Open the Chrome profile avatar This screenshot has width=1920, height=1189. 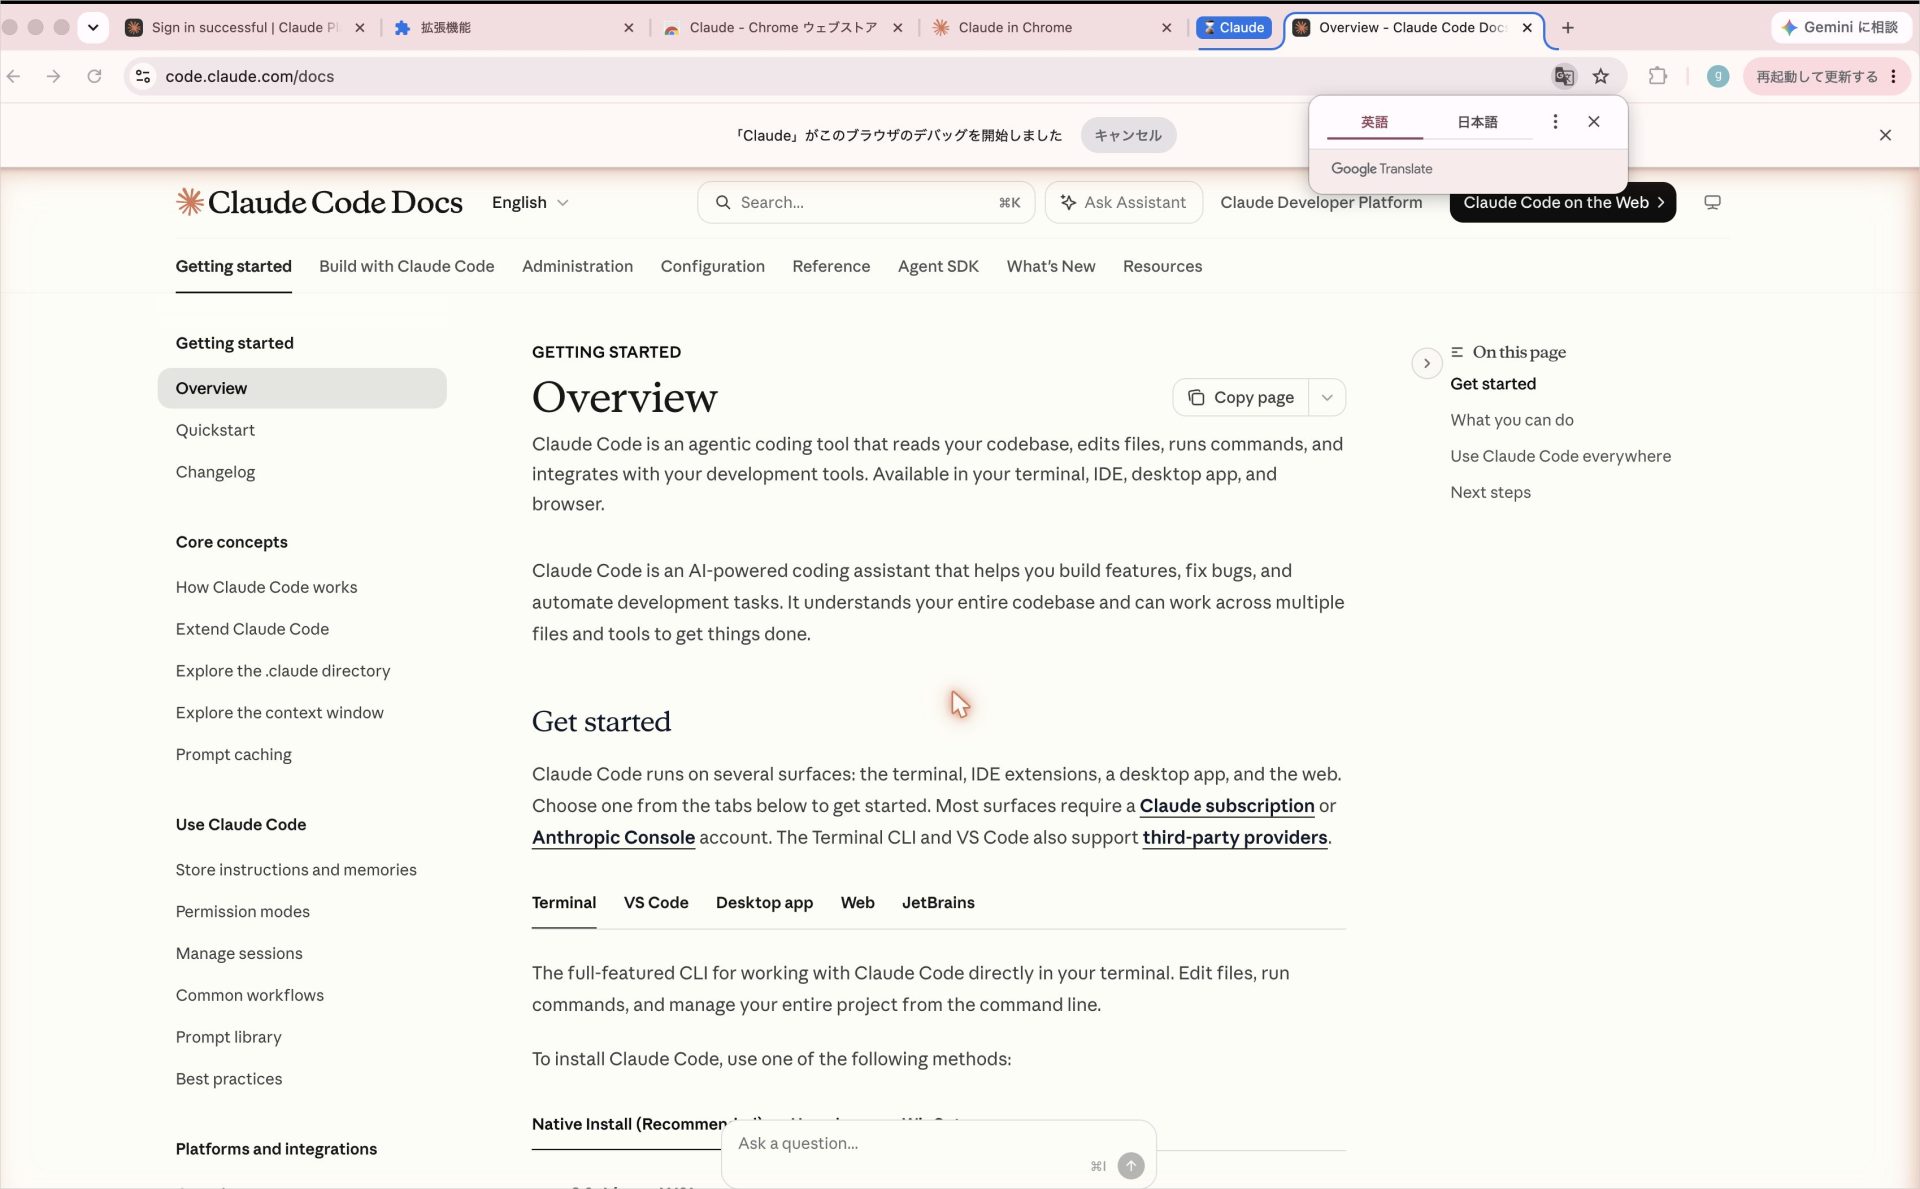[1717, 76]
